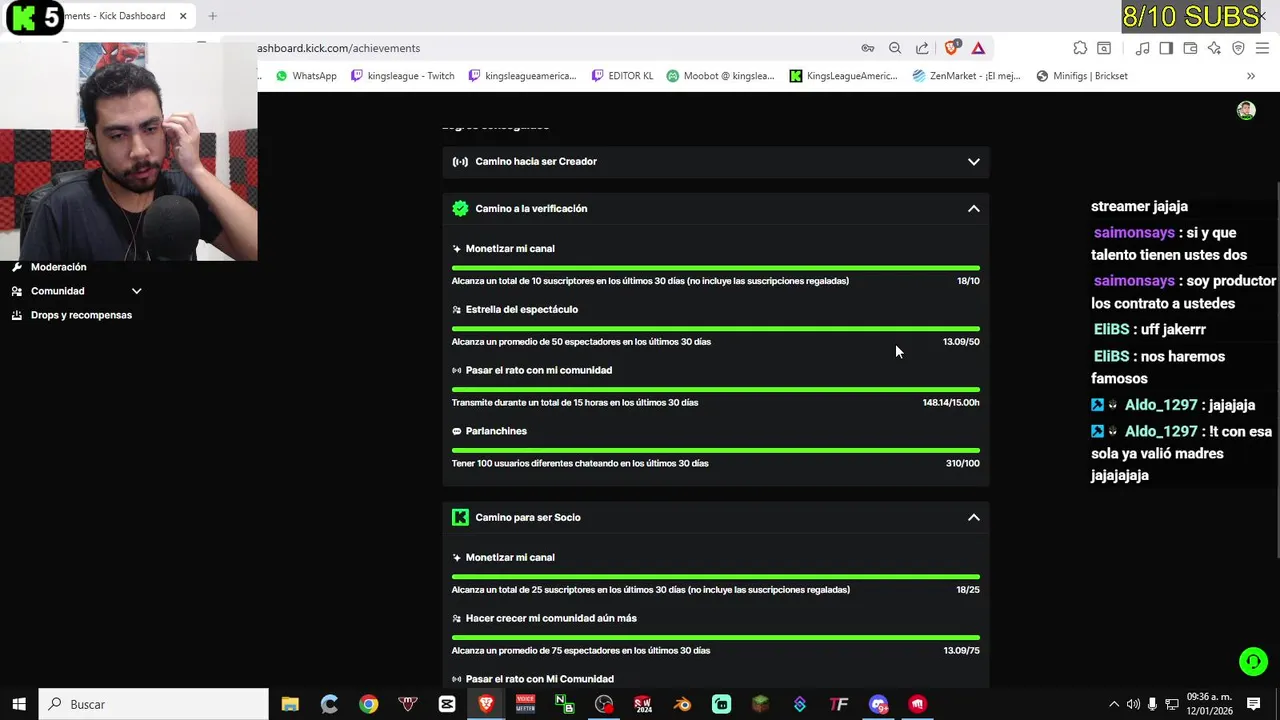This screenshot has width=1280, height=720.
Task: Open the profile avatar at top right
Action: 1246,111
